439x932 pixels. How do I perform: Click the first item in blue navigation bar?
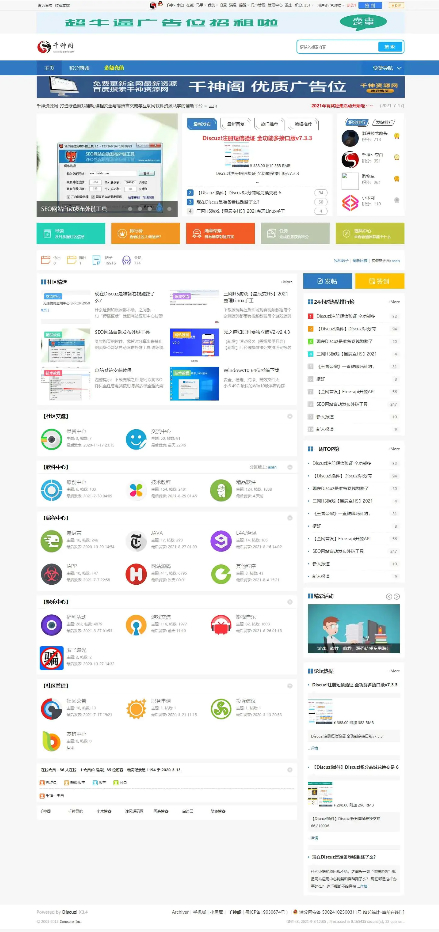pyautogui.click(x=49, y=68)
